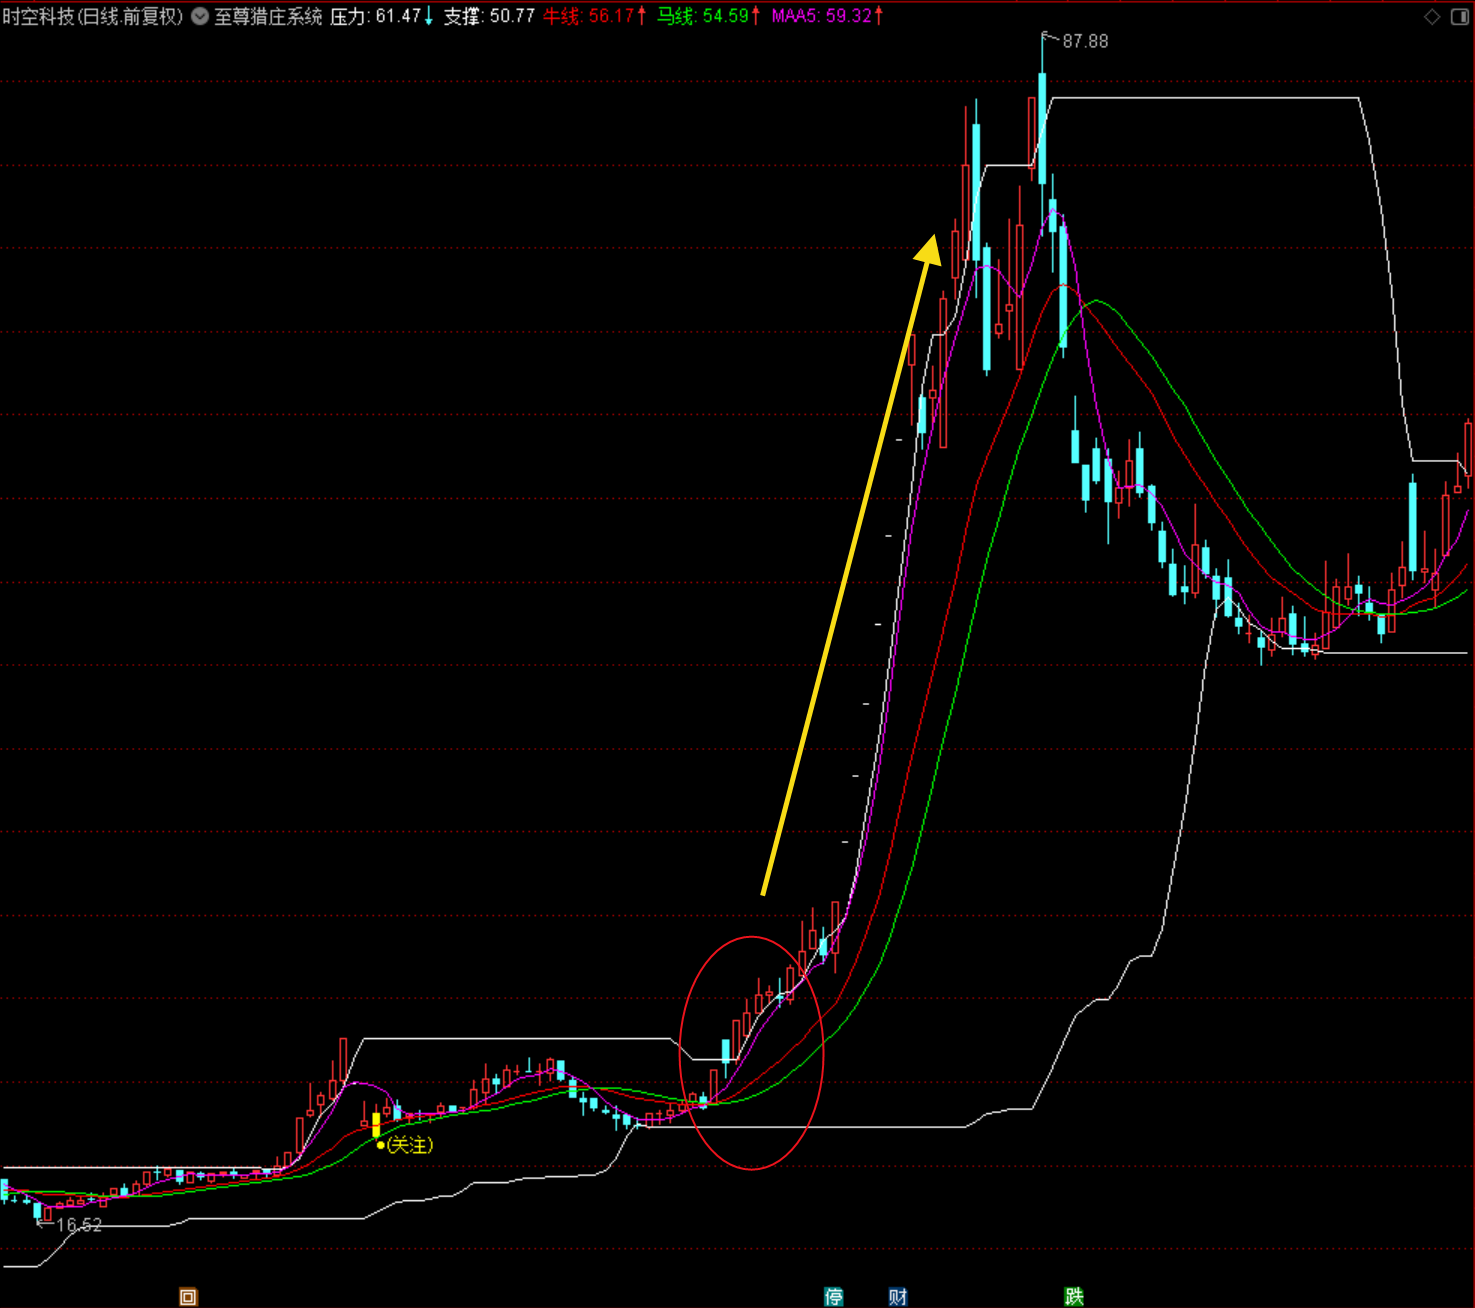Click the diamond icon at top right
This screenshot has width=1475, height=1308.
pos(1432,16)
